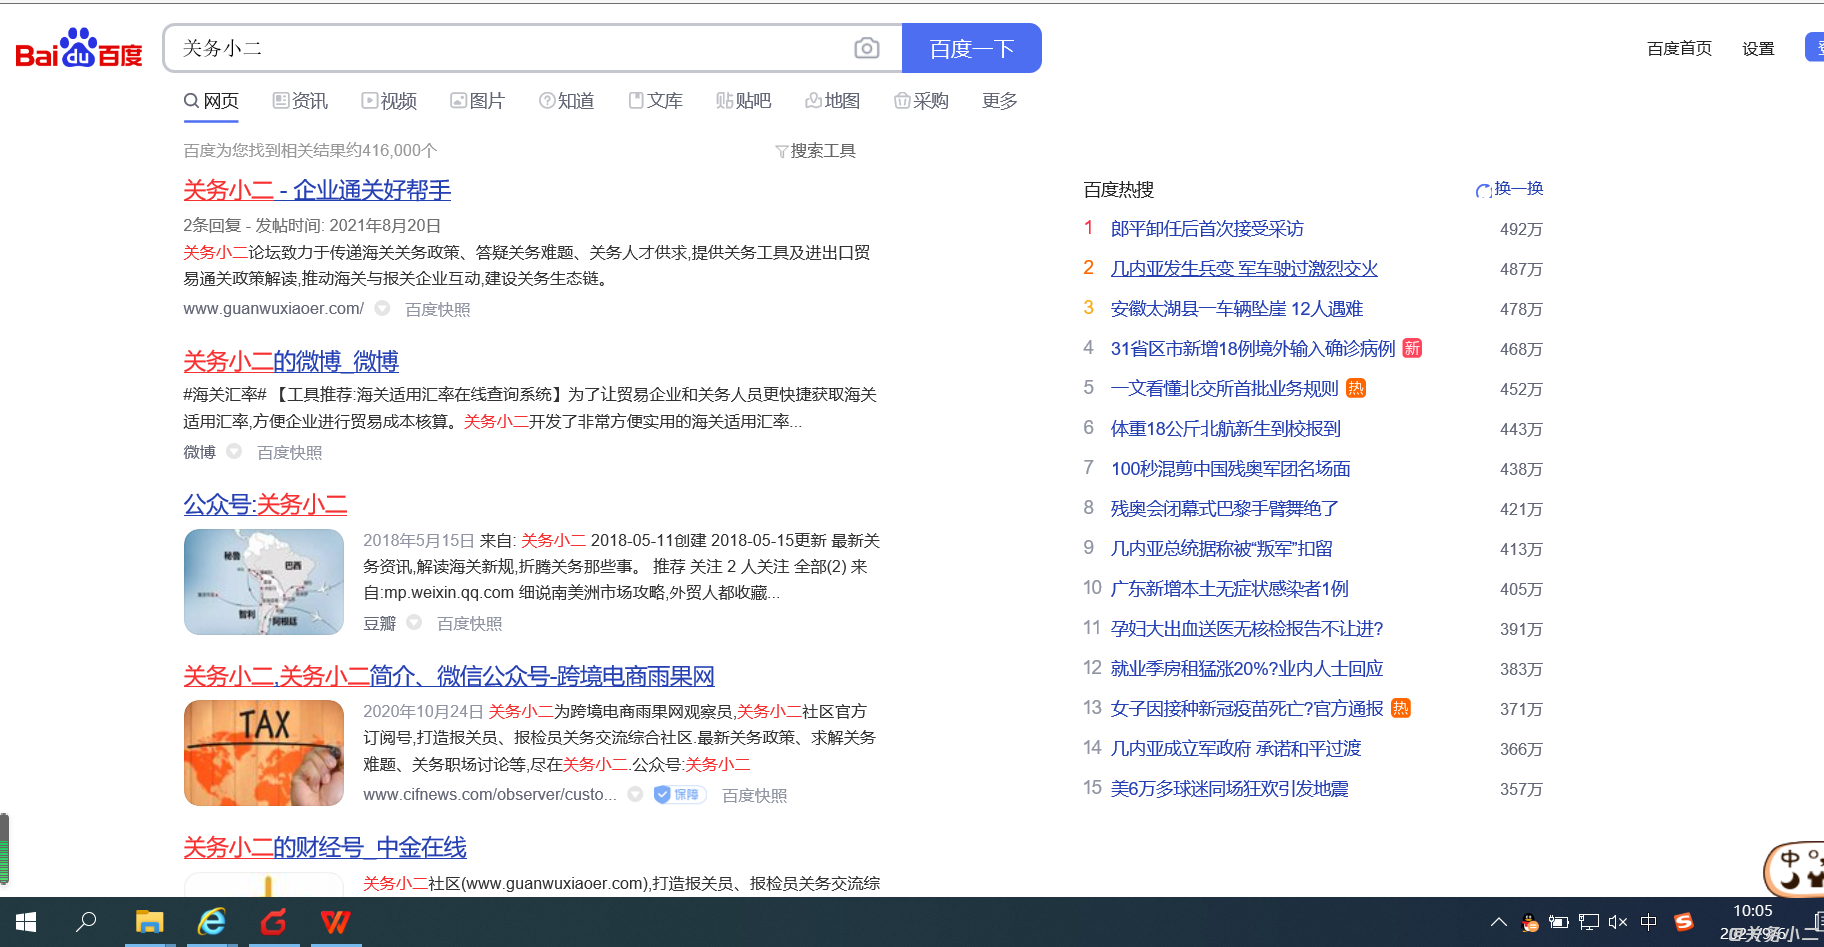The width and height of the screenshot is (1824, 947).
Task: Open hot search 广东新增本土无症状感染者1例
Action: click(1230, 589)
